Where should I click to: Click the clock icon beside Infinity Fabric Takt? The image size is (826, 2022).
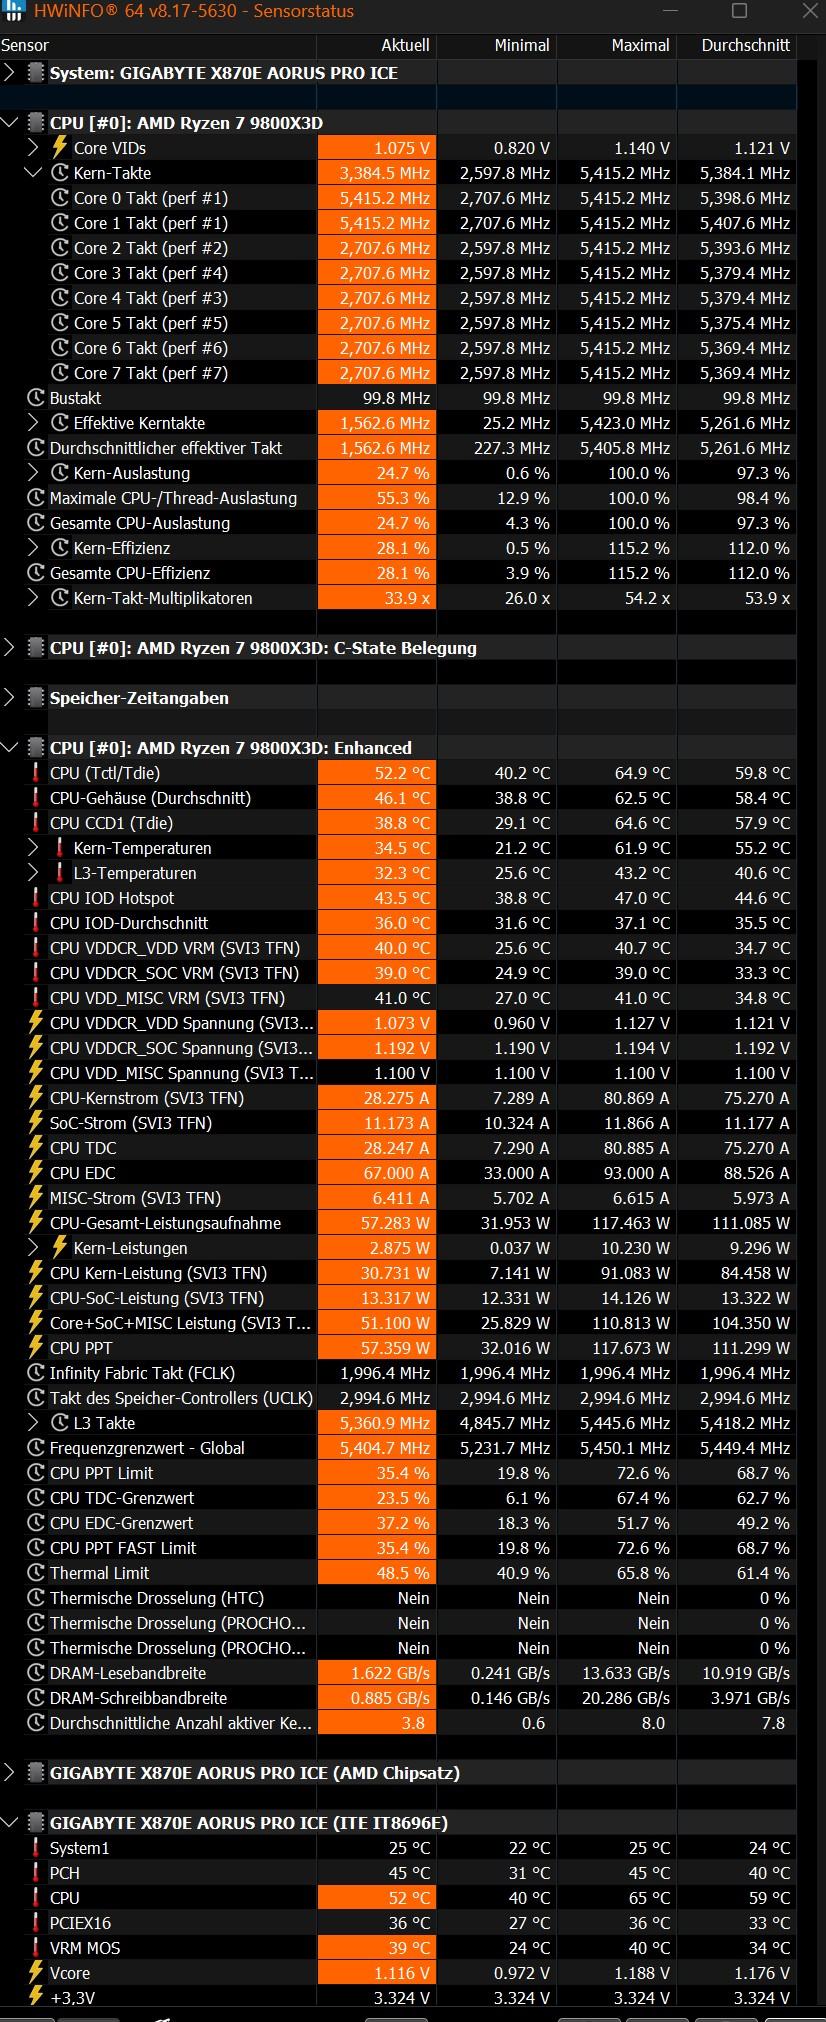pyautogui.click(x=36, y=1372)
